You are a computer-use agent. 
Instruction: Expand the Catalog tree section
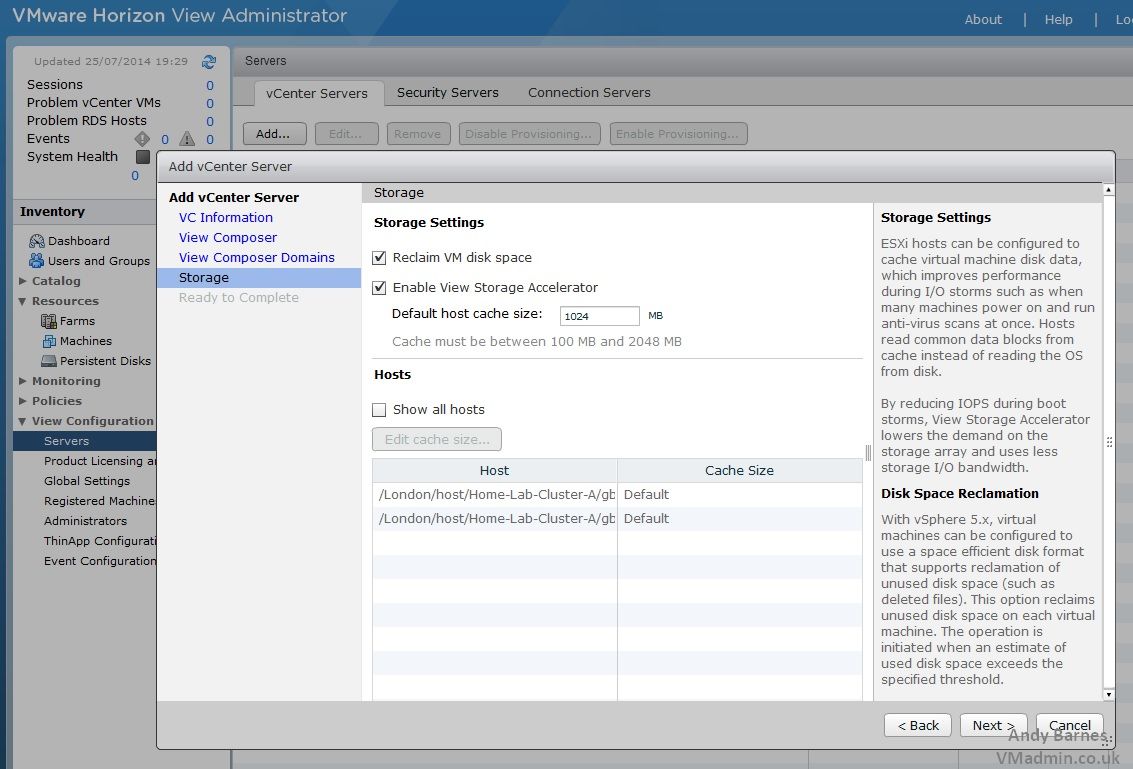pos(22,281)
